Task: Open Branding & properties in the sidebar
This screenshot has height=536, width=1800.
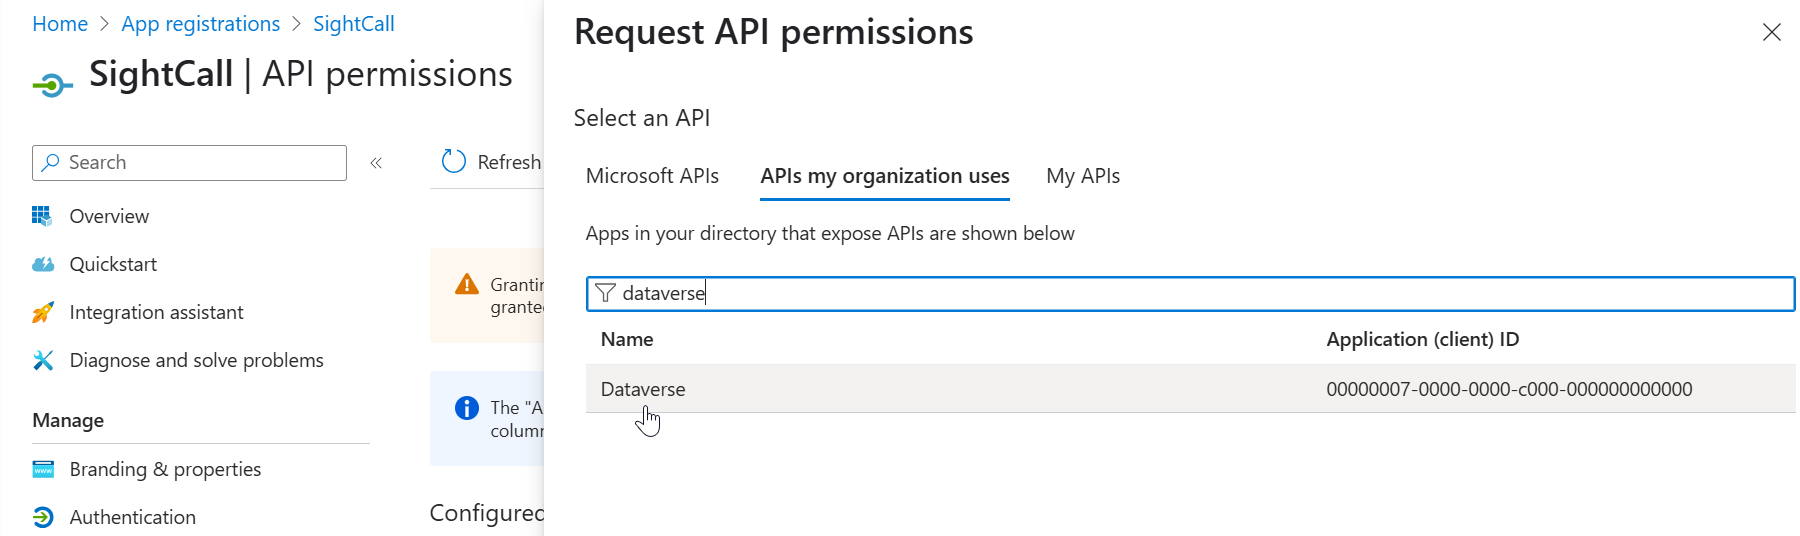Action: click(165, 469)
